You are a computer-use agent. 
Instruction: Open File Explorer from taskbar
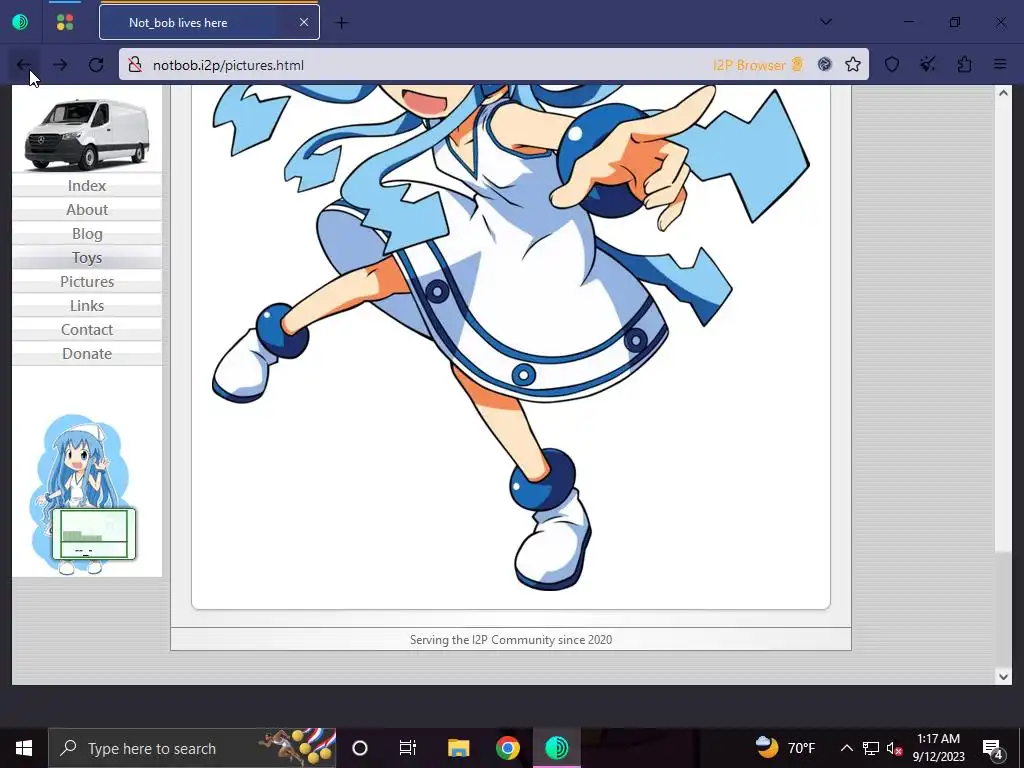click(x=458, y=748)
